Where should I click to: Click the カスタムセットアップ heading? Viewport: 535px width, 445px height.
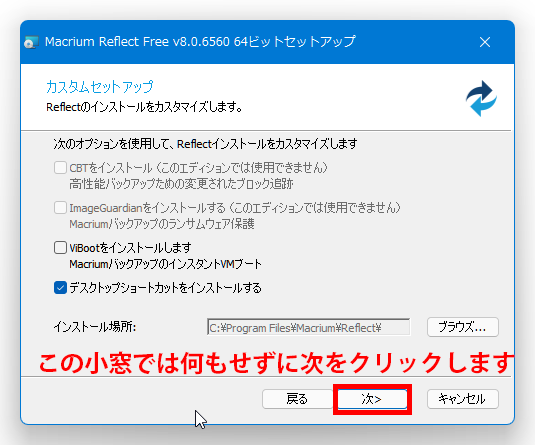point(100,87)
